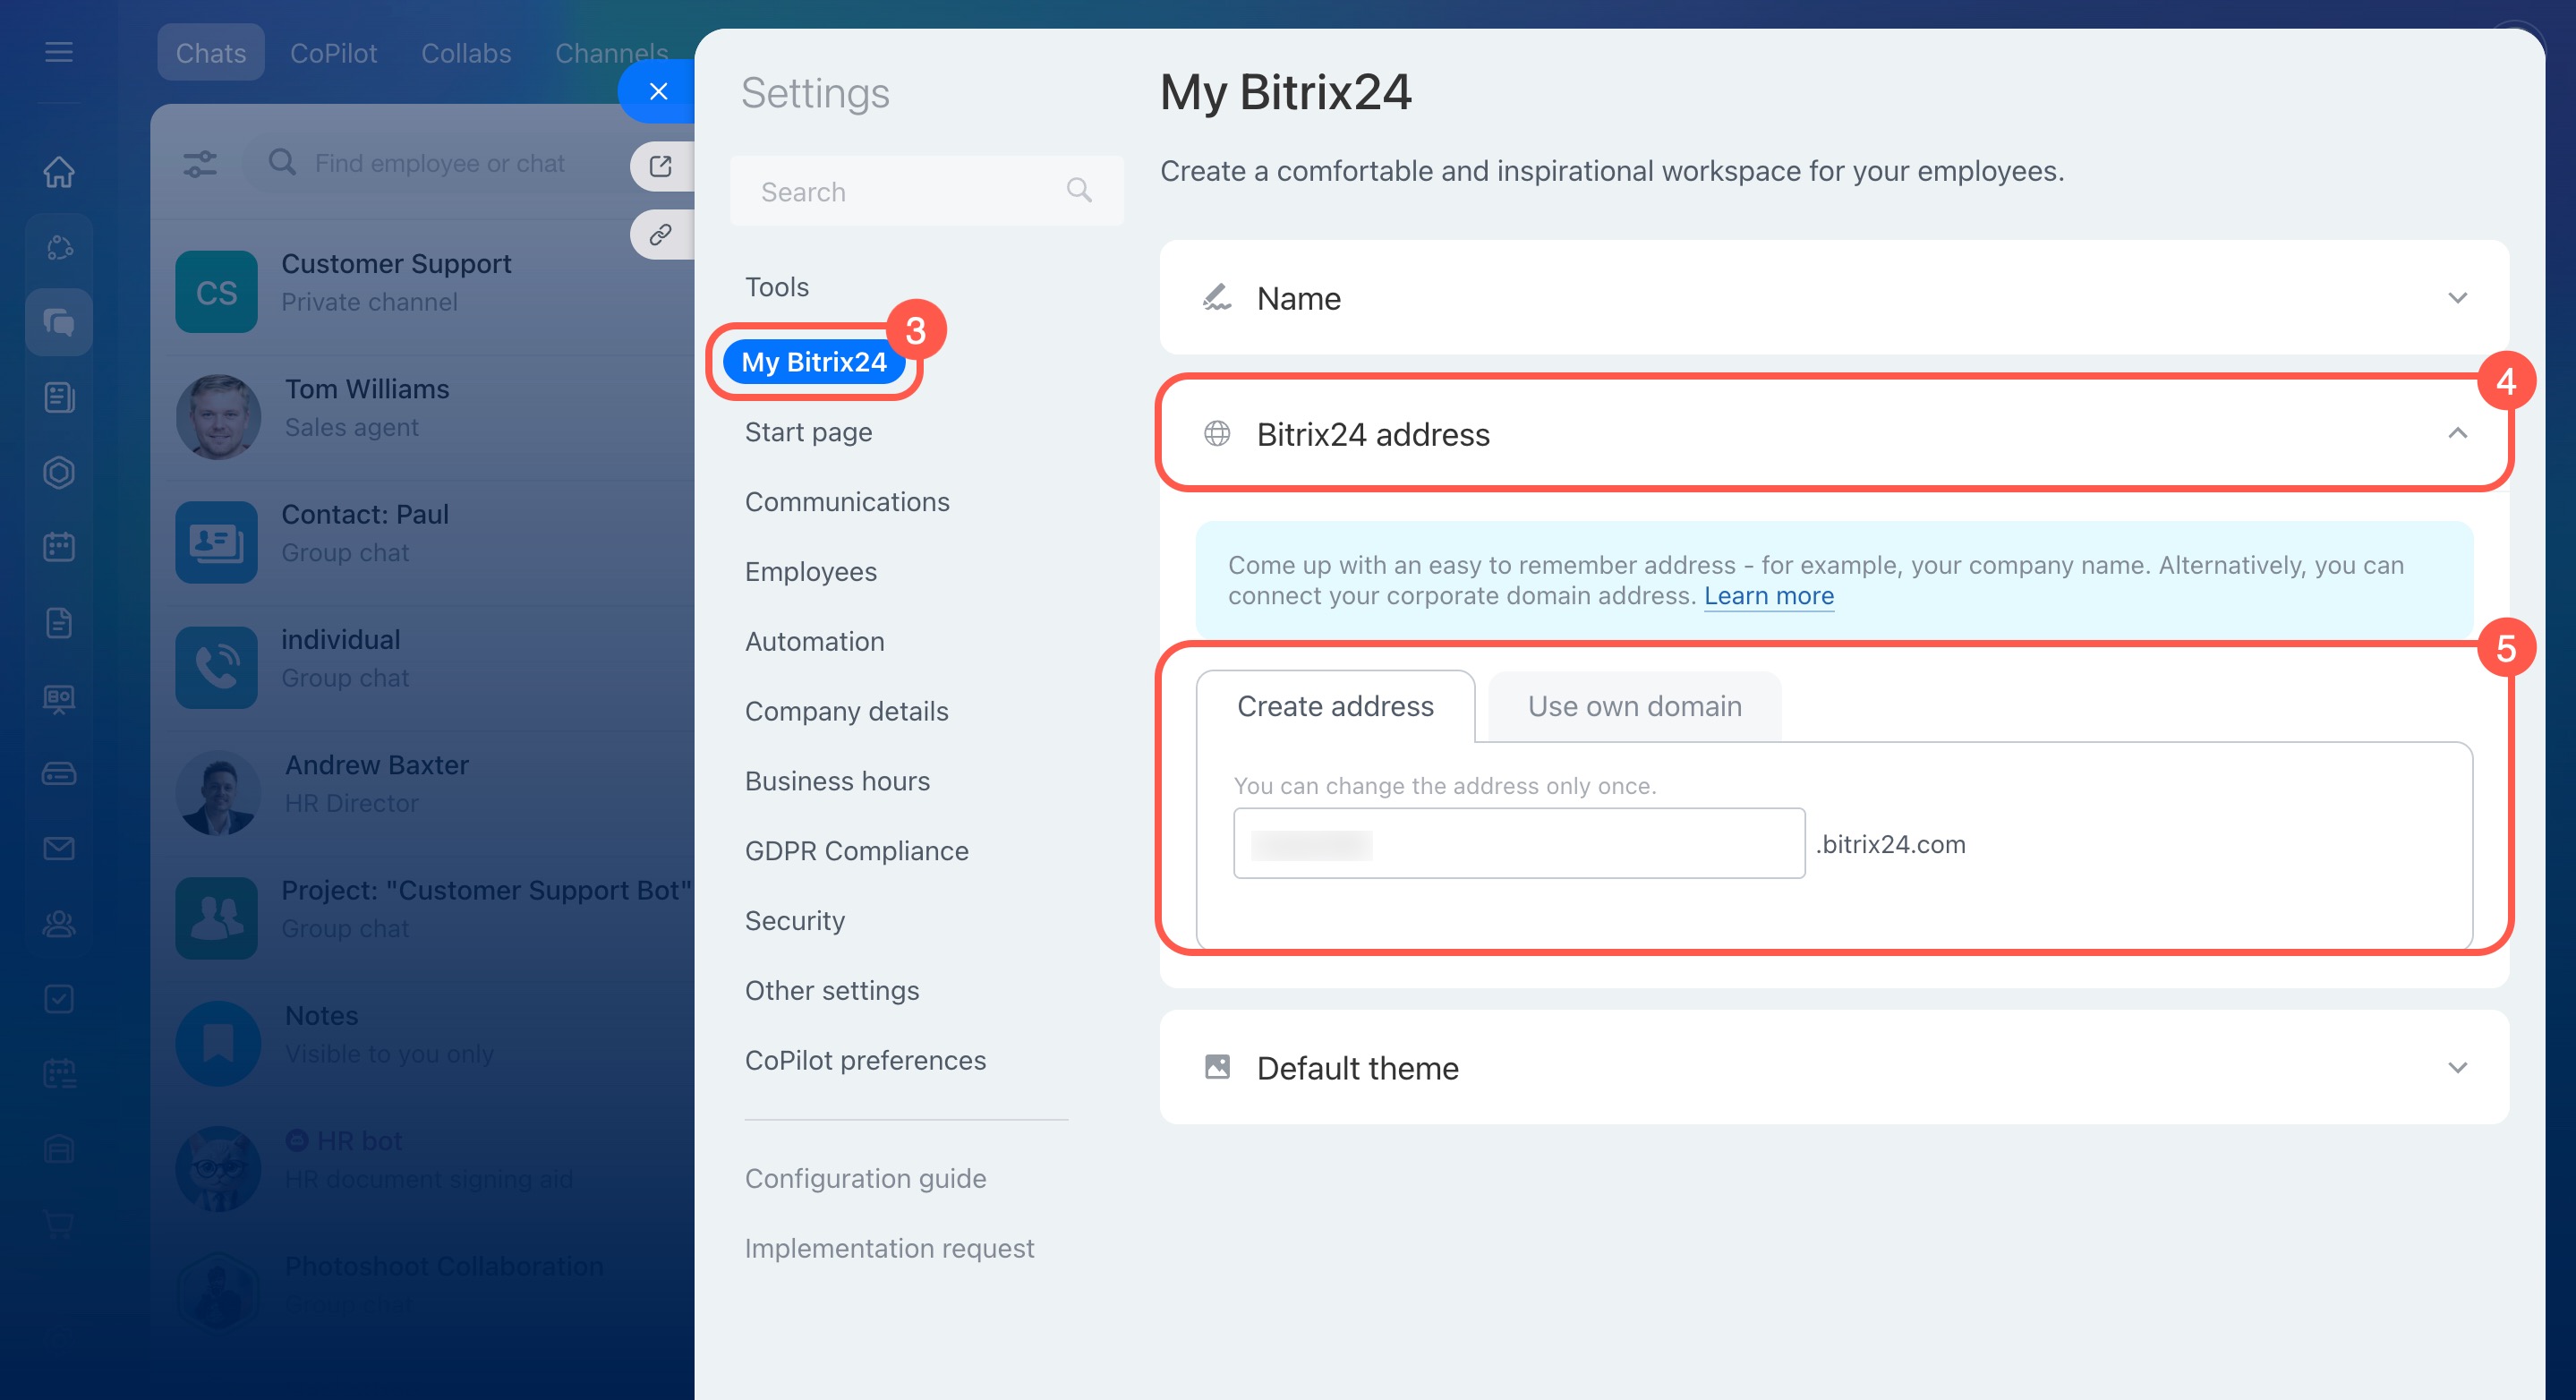The image size is (2576, 1400).
Task: Collapse the Bitrix24 address section
Action: [2457, 433]
